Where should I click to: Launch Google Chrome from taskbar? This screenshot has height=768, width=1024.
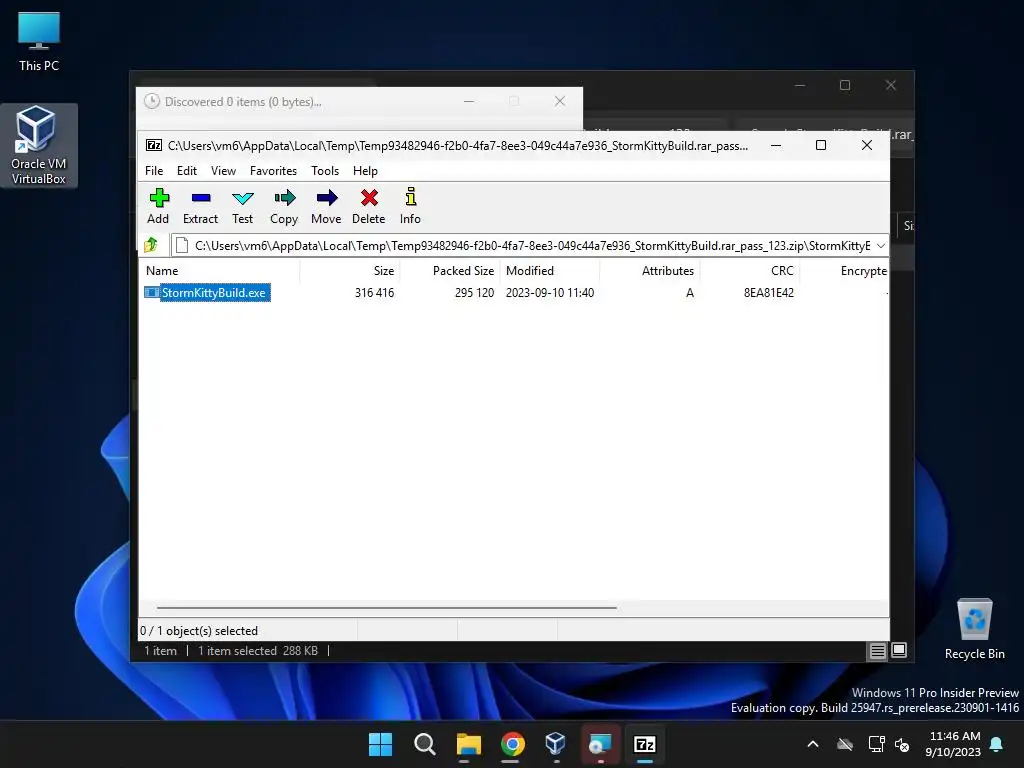513,744
